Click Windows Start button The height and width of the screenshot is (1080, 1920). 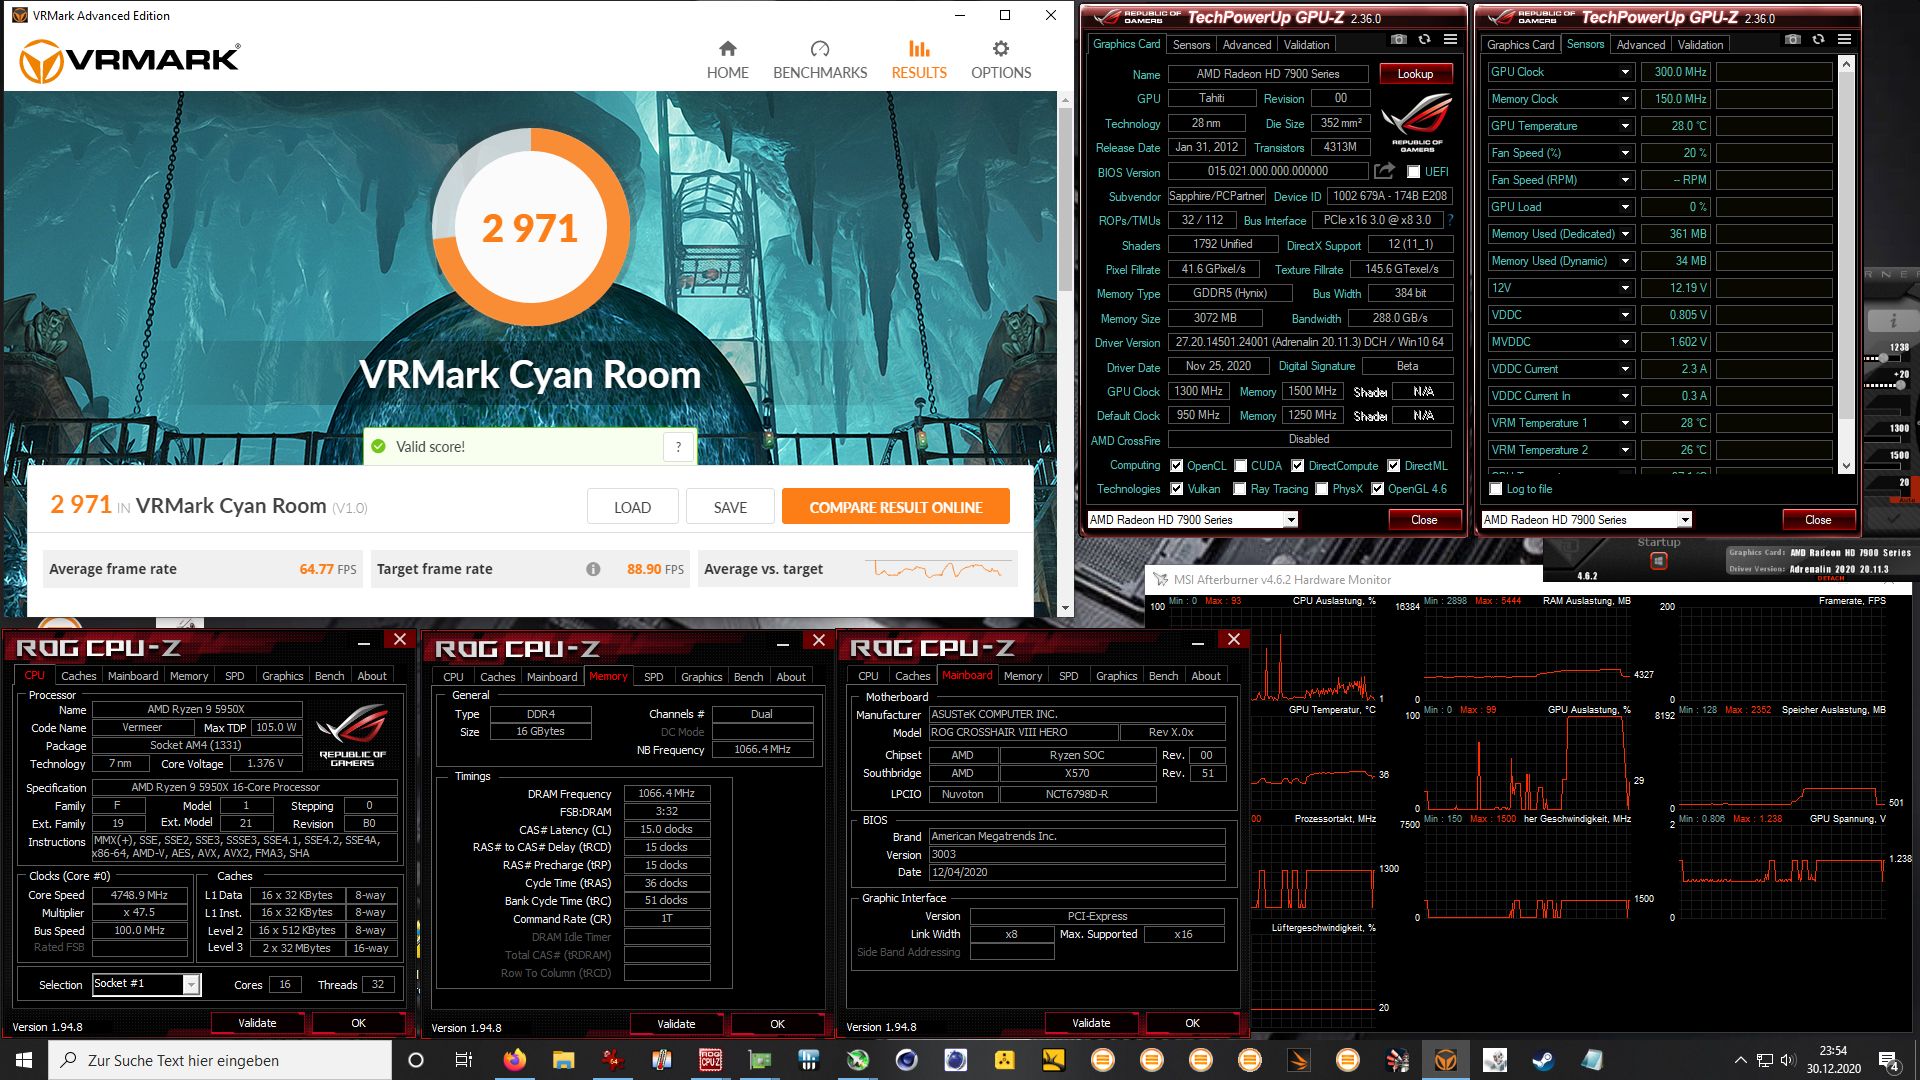24,1060
